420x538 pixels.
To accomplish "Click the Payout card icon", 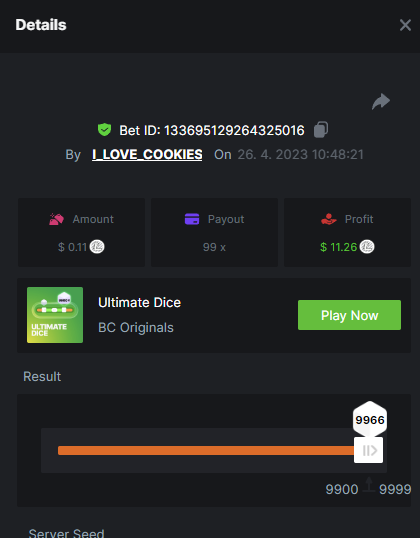I will (192, 219).
